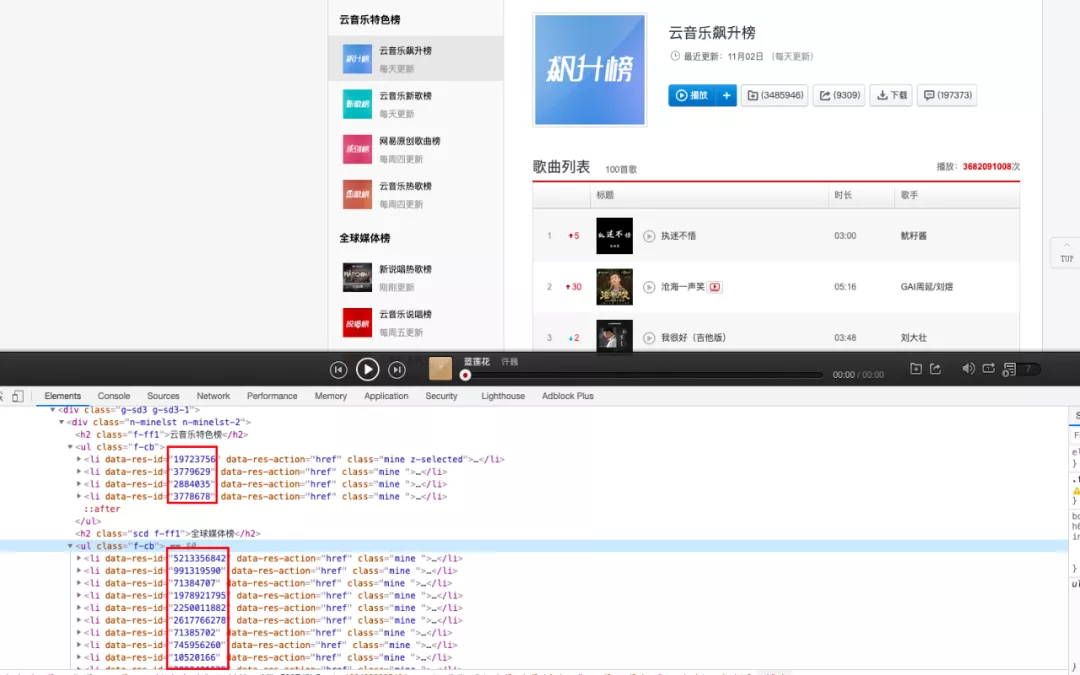Screen dimensions: 1080x675
Task: Open the volume control speaker icon
Action: tap(968, 368)
